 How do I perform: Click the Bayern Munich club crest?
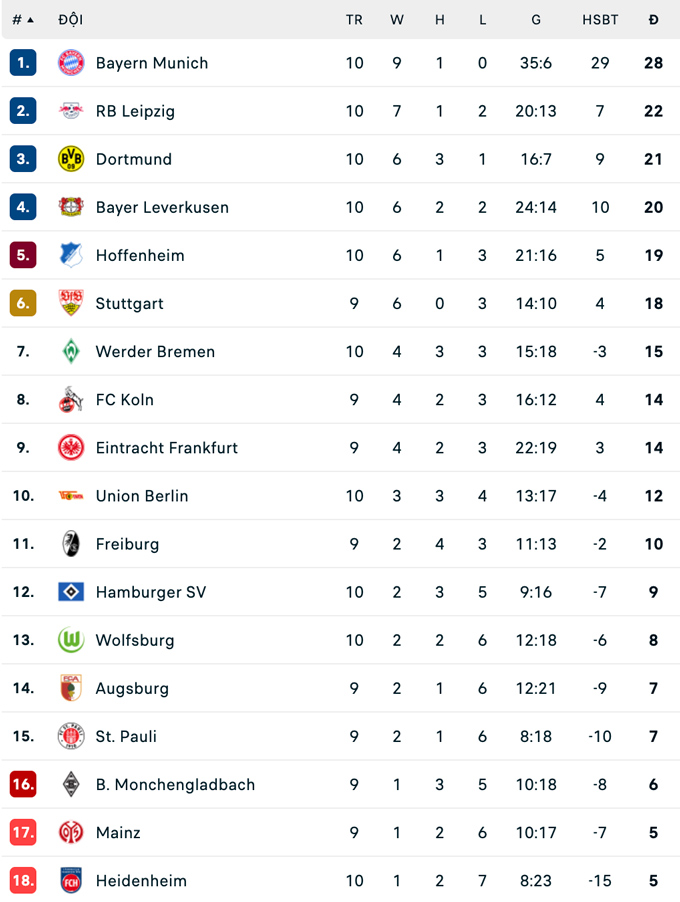[x=71, y=63]
